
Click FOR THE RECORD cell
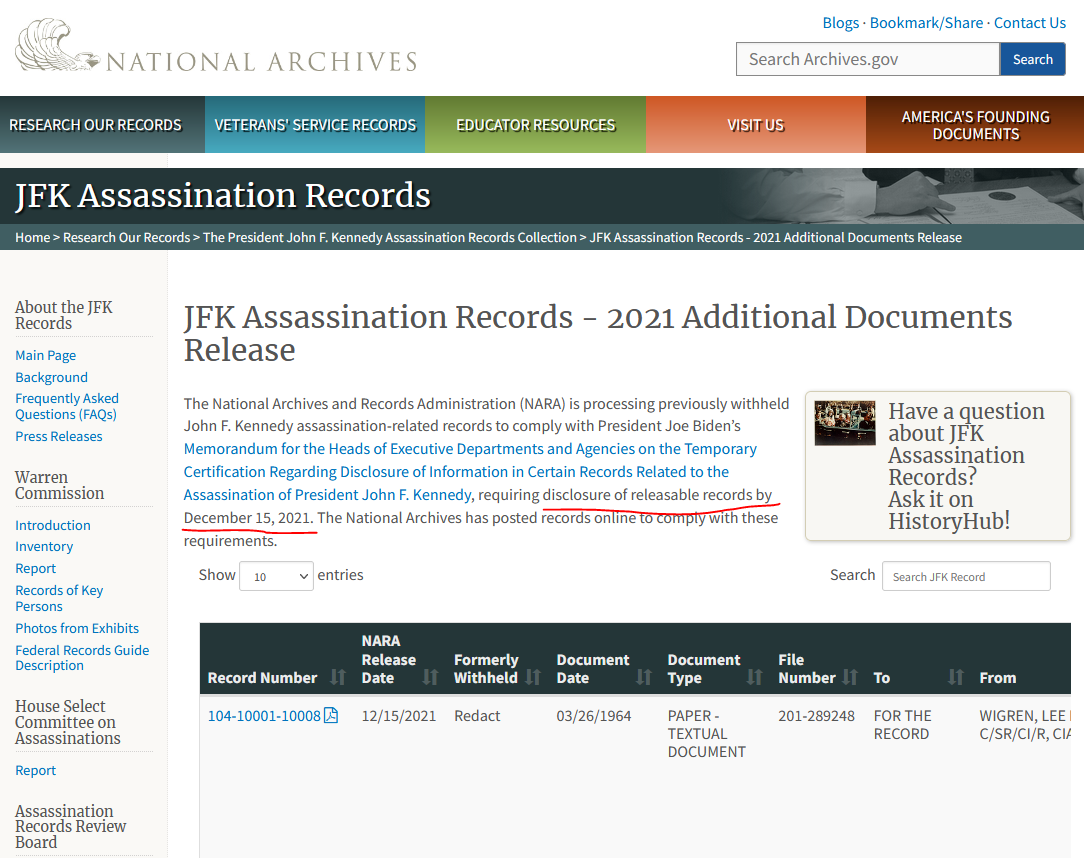[902, 725]
